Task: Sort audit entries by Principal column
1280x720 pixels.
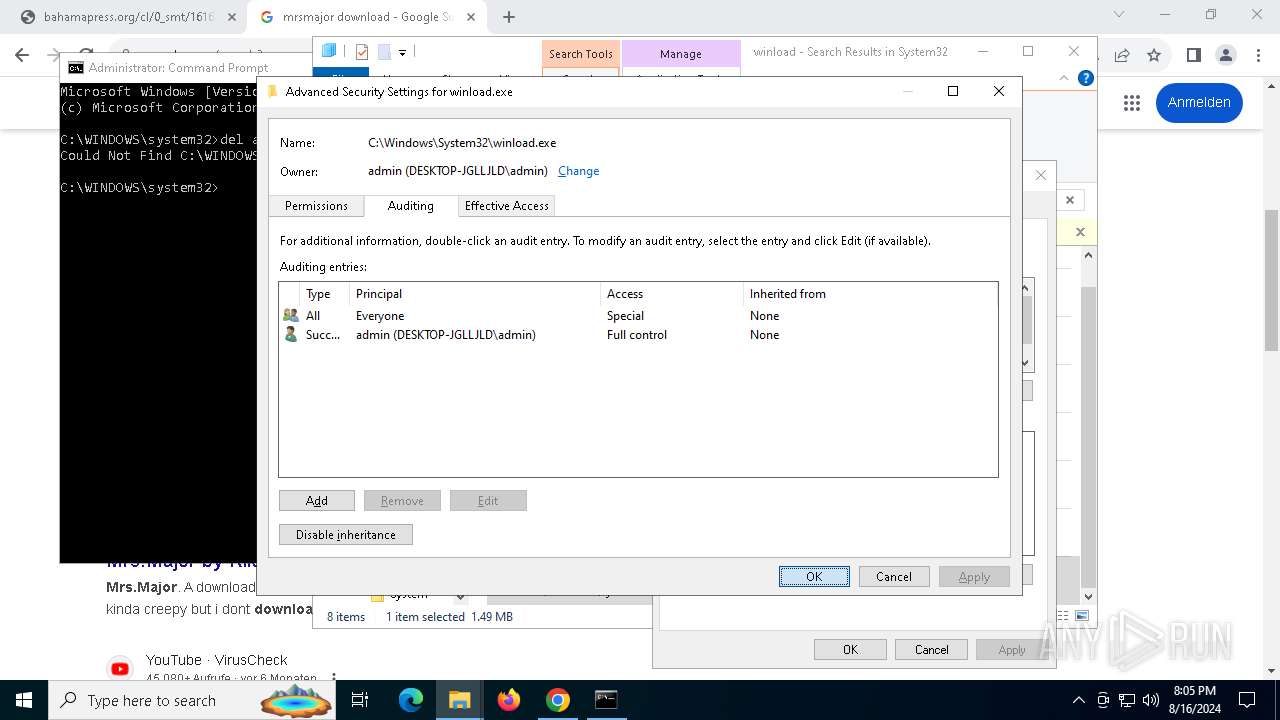Action: pyautogui.click(x=475, y=294)
